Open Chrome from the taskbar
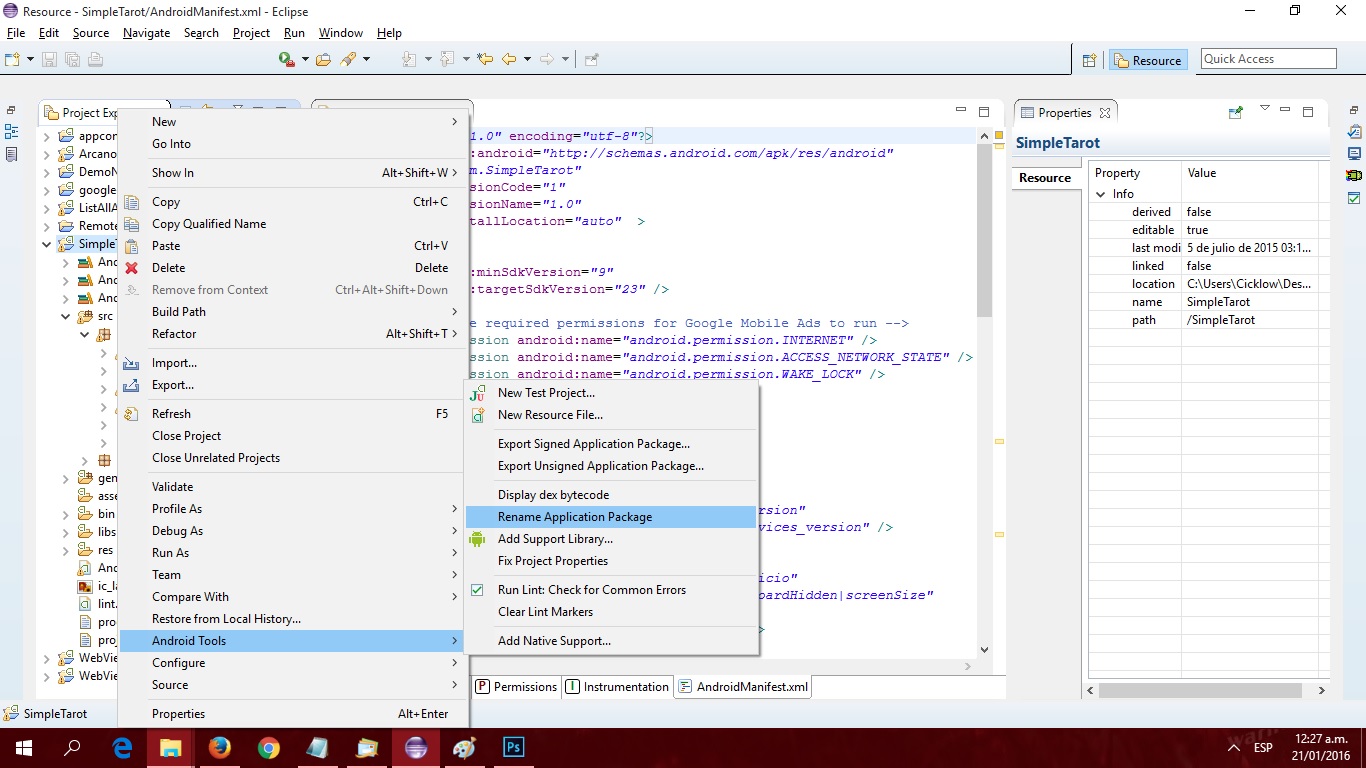Screen dimensions: 1366x768 (269, 747)
